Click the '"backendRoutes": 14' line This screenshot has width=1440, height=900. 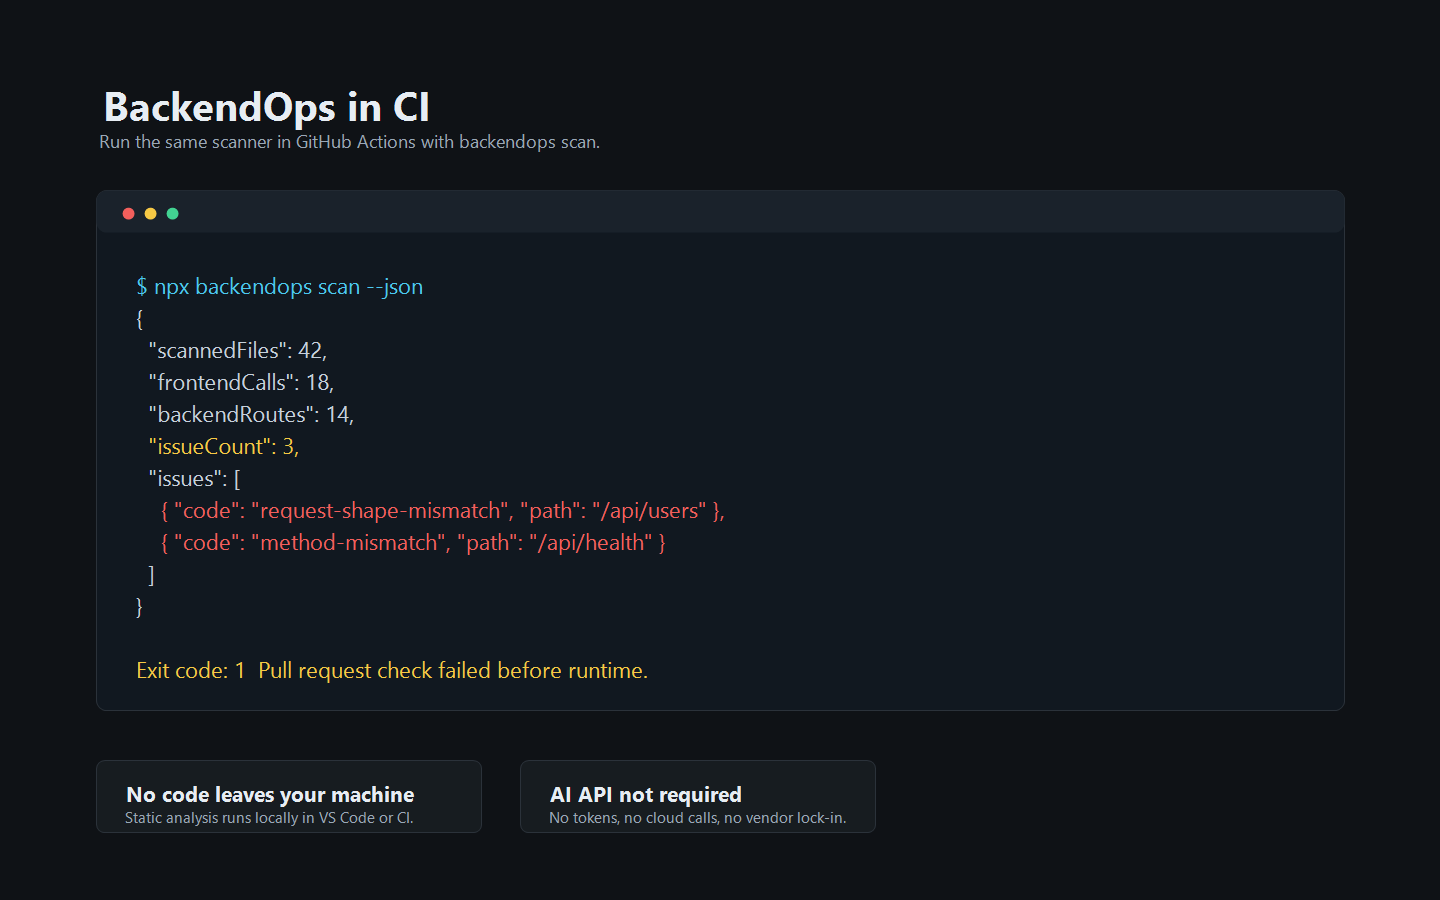tap(251, 415)
